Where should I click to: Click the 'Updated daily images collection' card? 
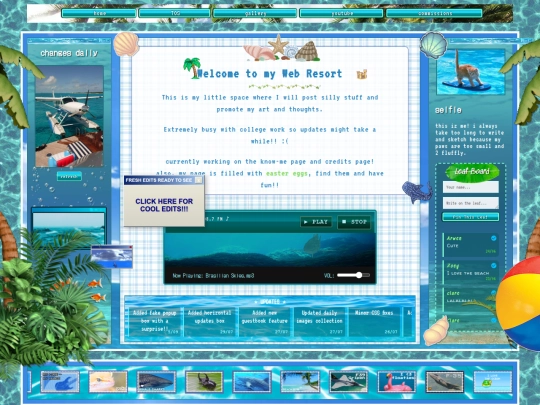[319, 322]
